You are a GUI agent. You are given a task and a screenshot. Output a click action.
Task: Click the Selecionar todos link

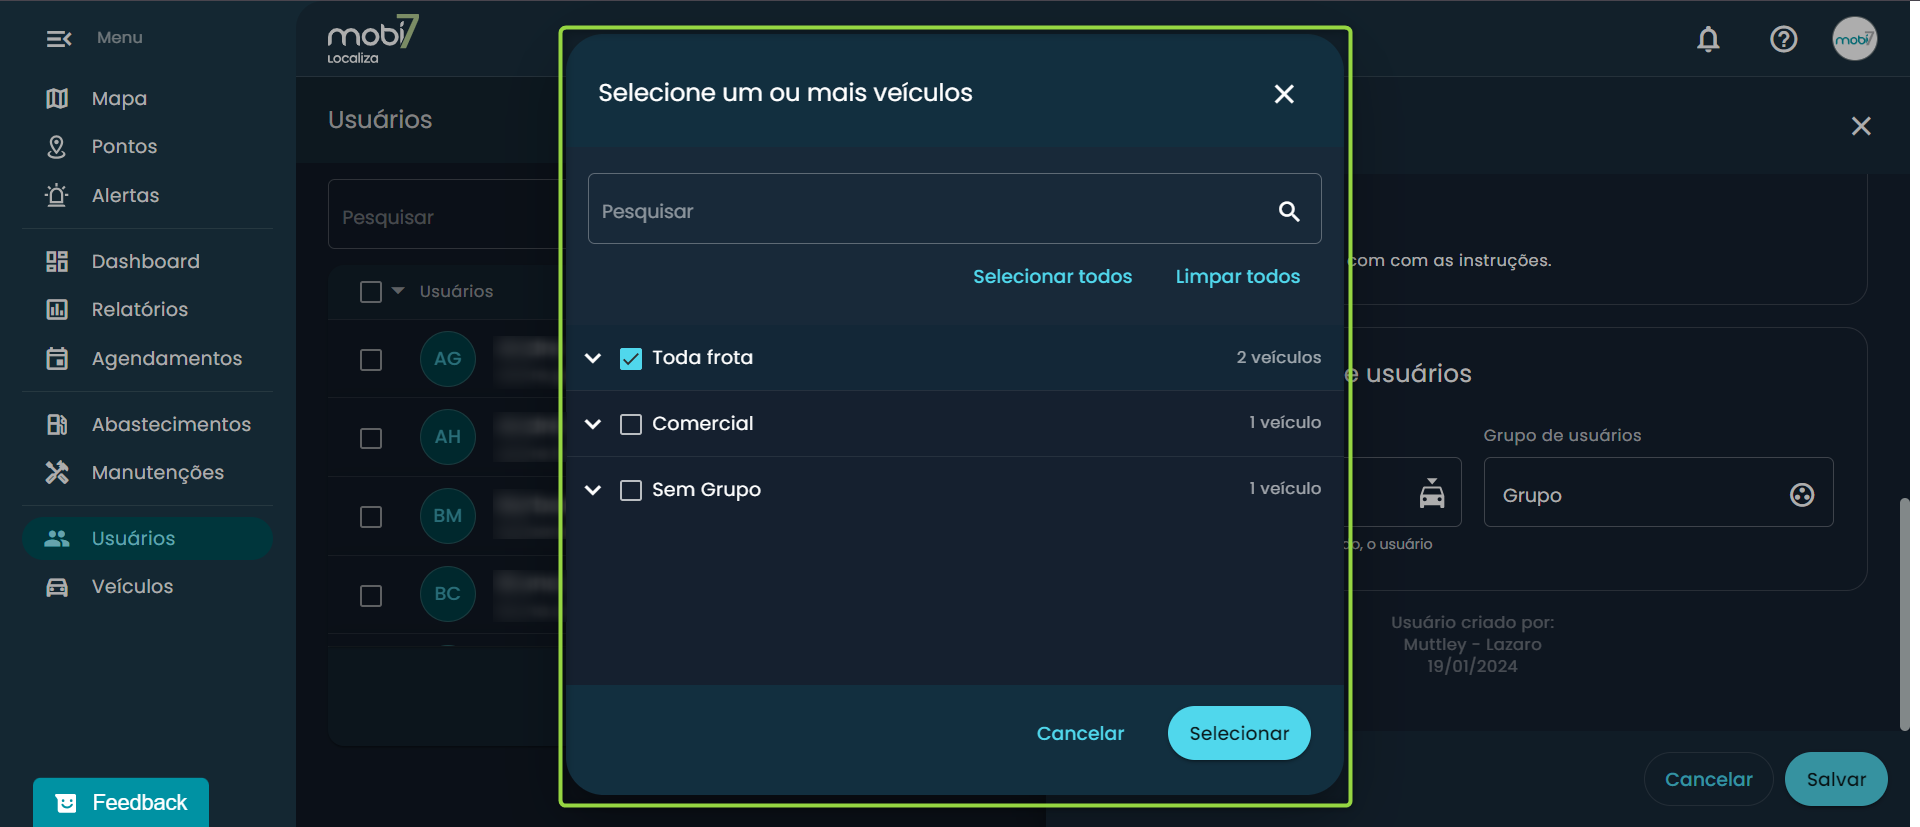(x=1052, y=276)
